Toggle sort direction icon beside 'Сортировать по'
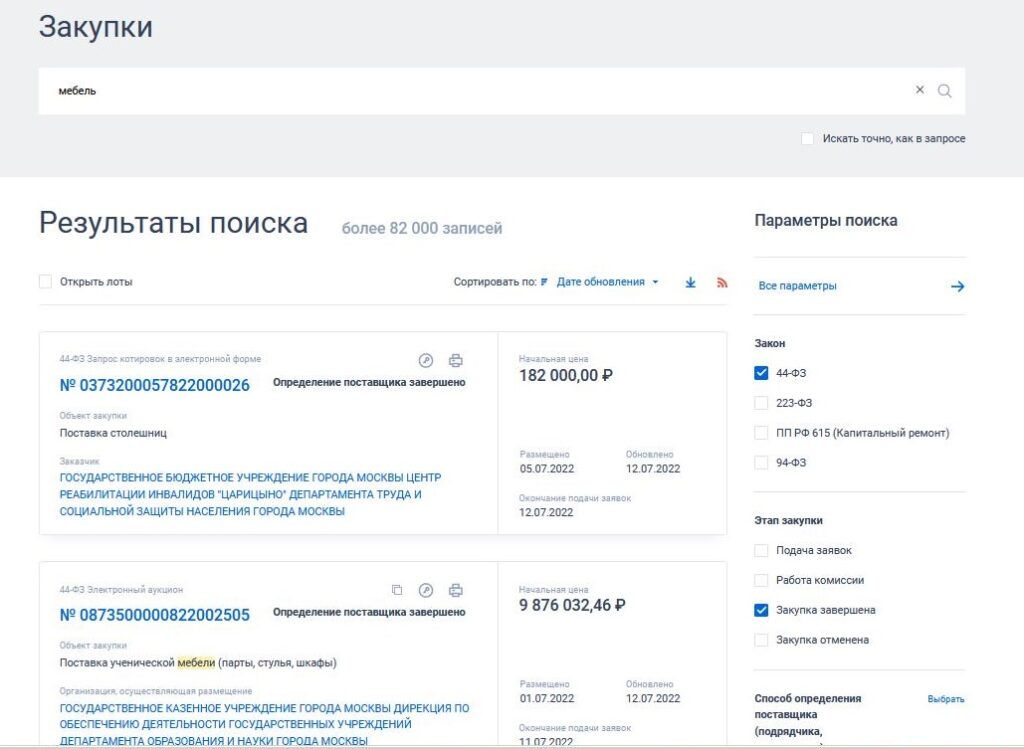Viewport: 1024px width, 749px height. (x=545, y=282)
